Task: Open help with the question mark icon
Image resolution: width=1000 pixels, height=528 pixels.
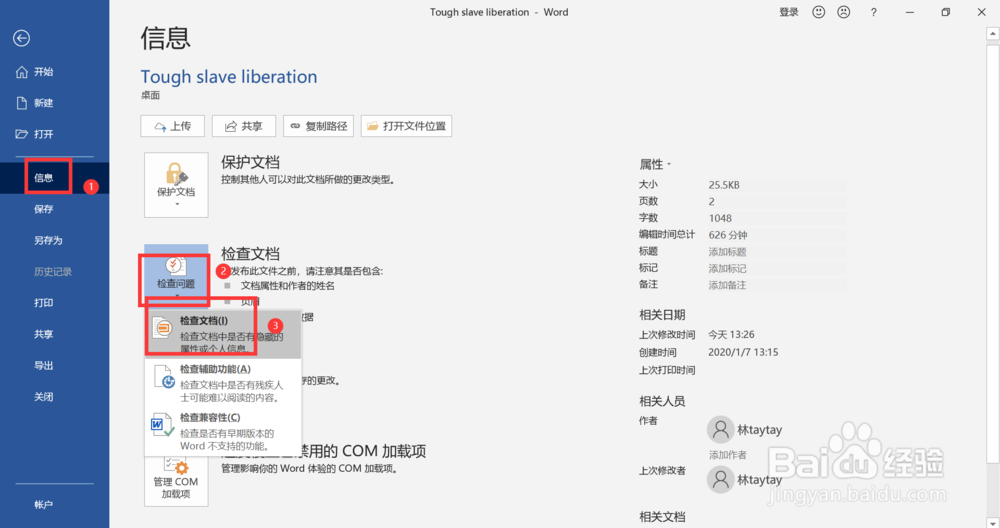Action: point(874,12)
